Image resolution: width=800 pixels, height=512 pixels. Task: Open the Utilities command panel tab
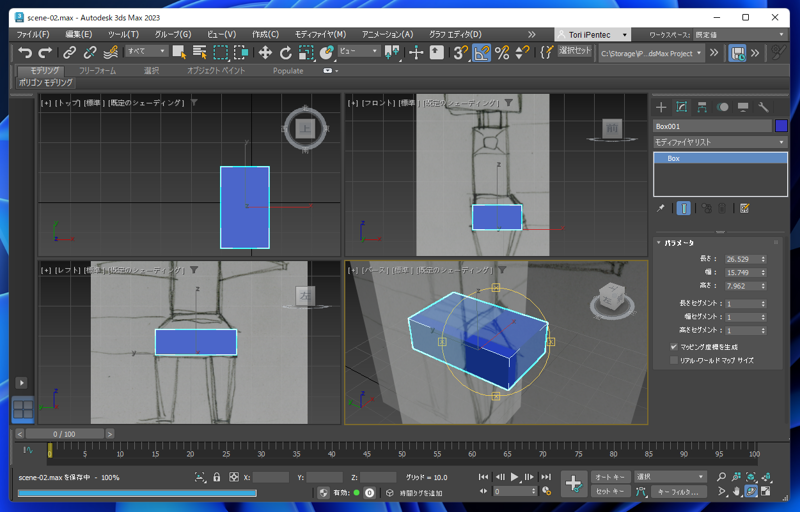[x=763, y=107]
